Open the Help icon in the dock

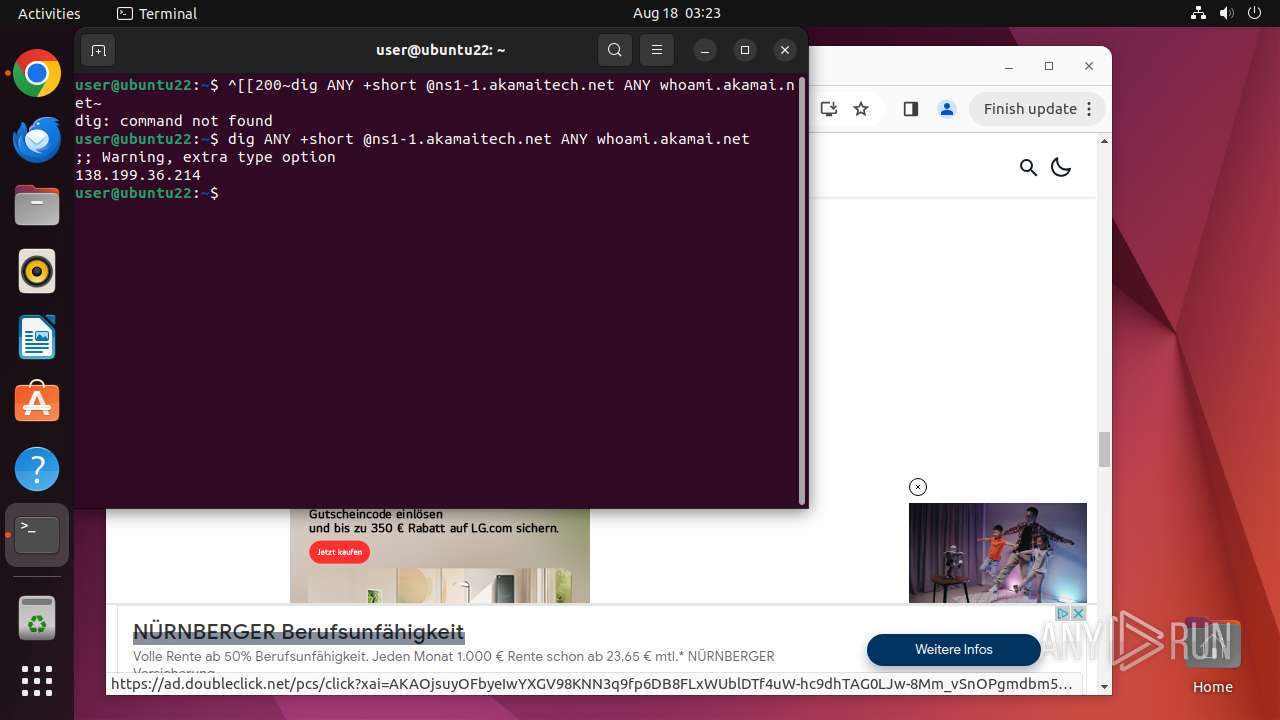click(37, 469)
